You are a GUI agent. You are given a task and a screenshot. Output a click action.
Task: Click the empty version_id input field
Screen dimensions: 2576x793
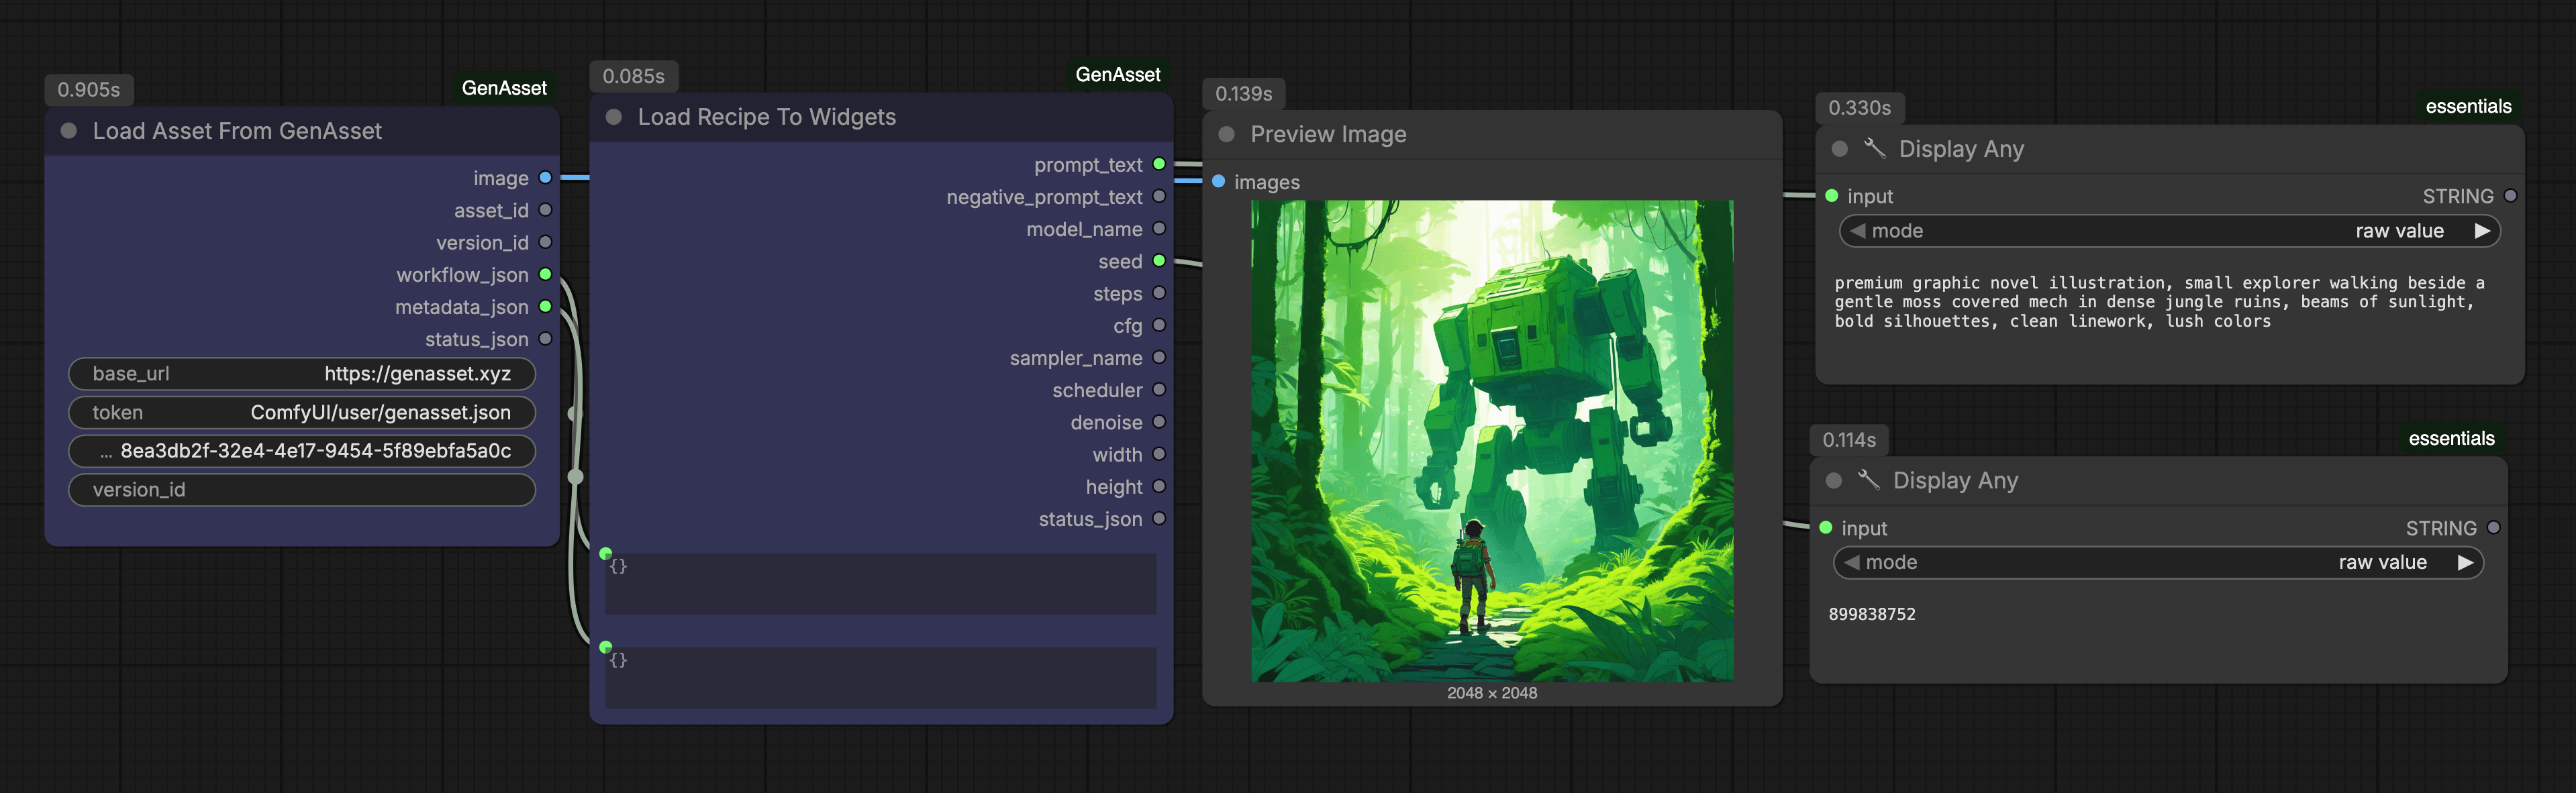click(302, 490)
